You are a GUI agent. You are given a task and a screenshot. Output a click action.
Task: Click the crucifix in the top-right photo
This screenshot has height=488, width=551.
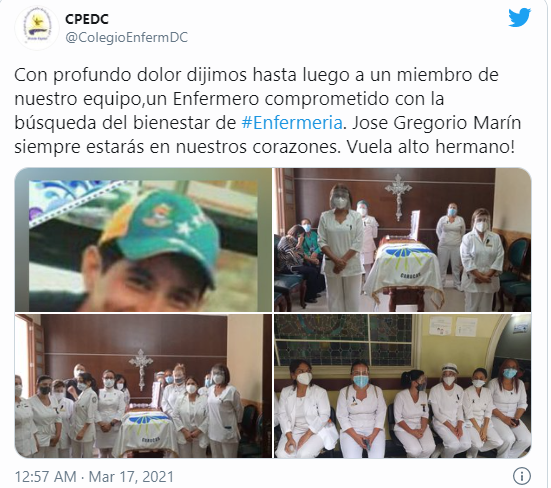pyautogui.click(x=398, y=196)
